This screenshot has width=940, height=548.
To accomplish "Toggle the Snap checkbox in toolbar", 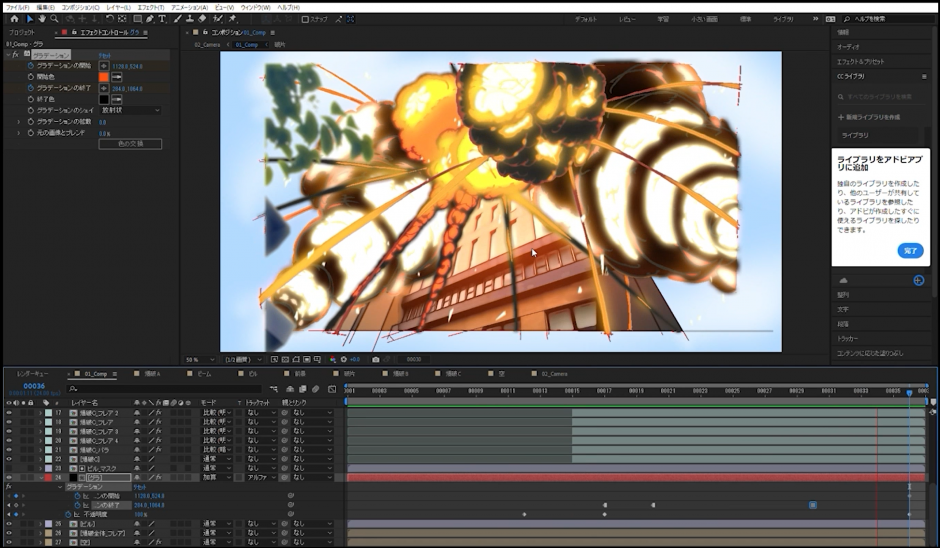I will click(x=305, y=19).
